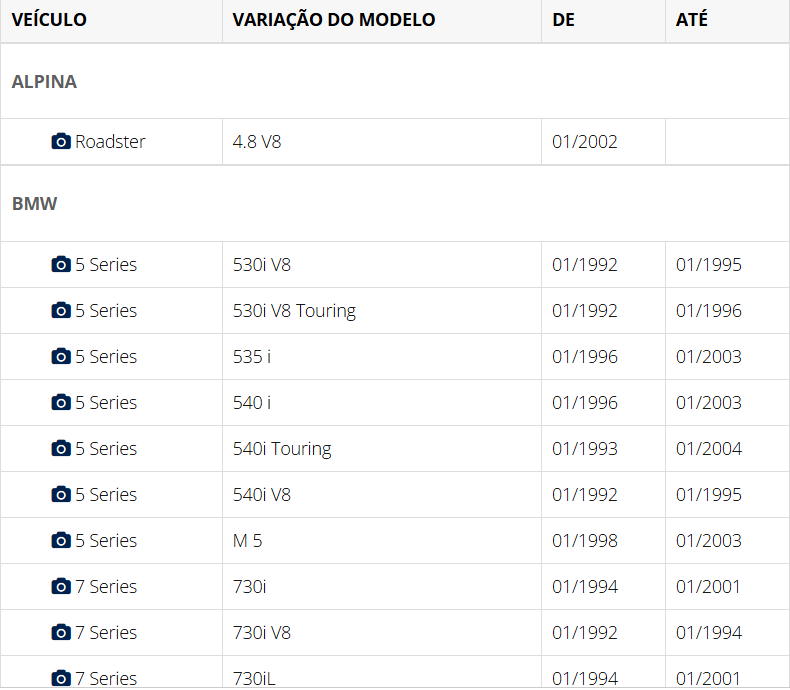Click camera icon for 730i row

[61, 587]
